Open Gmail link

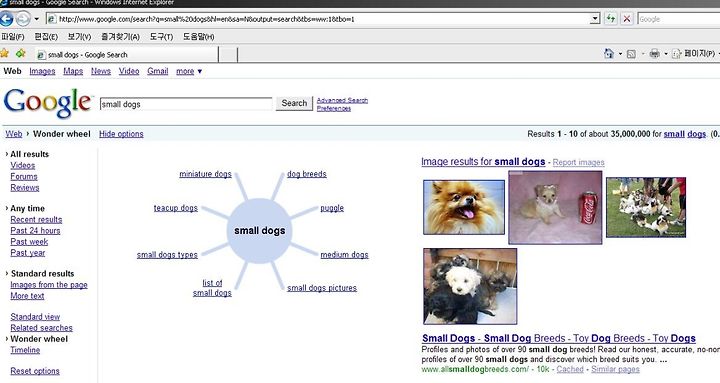pos(158,71)
